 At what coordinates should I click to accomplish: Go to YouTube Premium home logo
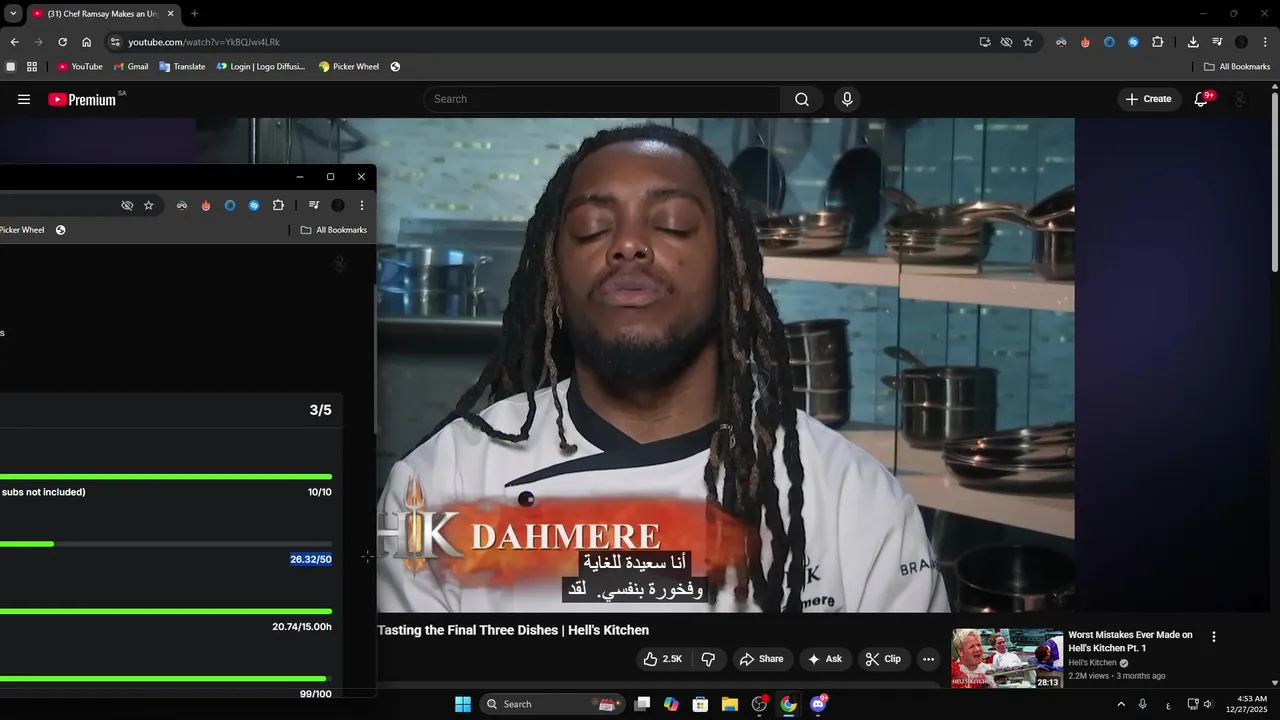click(x=82, y=99)
